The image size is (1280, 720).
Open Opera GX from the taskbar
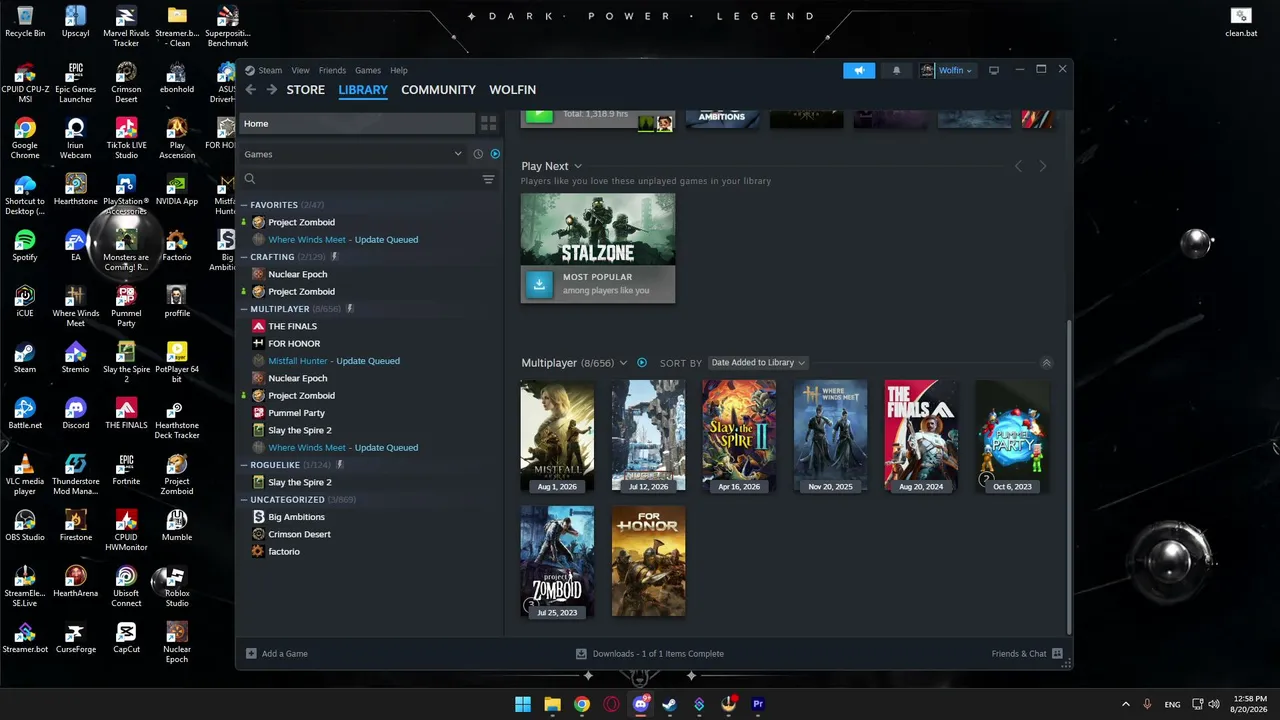(x=611, y=704)
